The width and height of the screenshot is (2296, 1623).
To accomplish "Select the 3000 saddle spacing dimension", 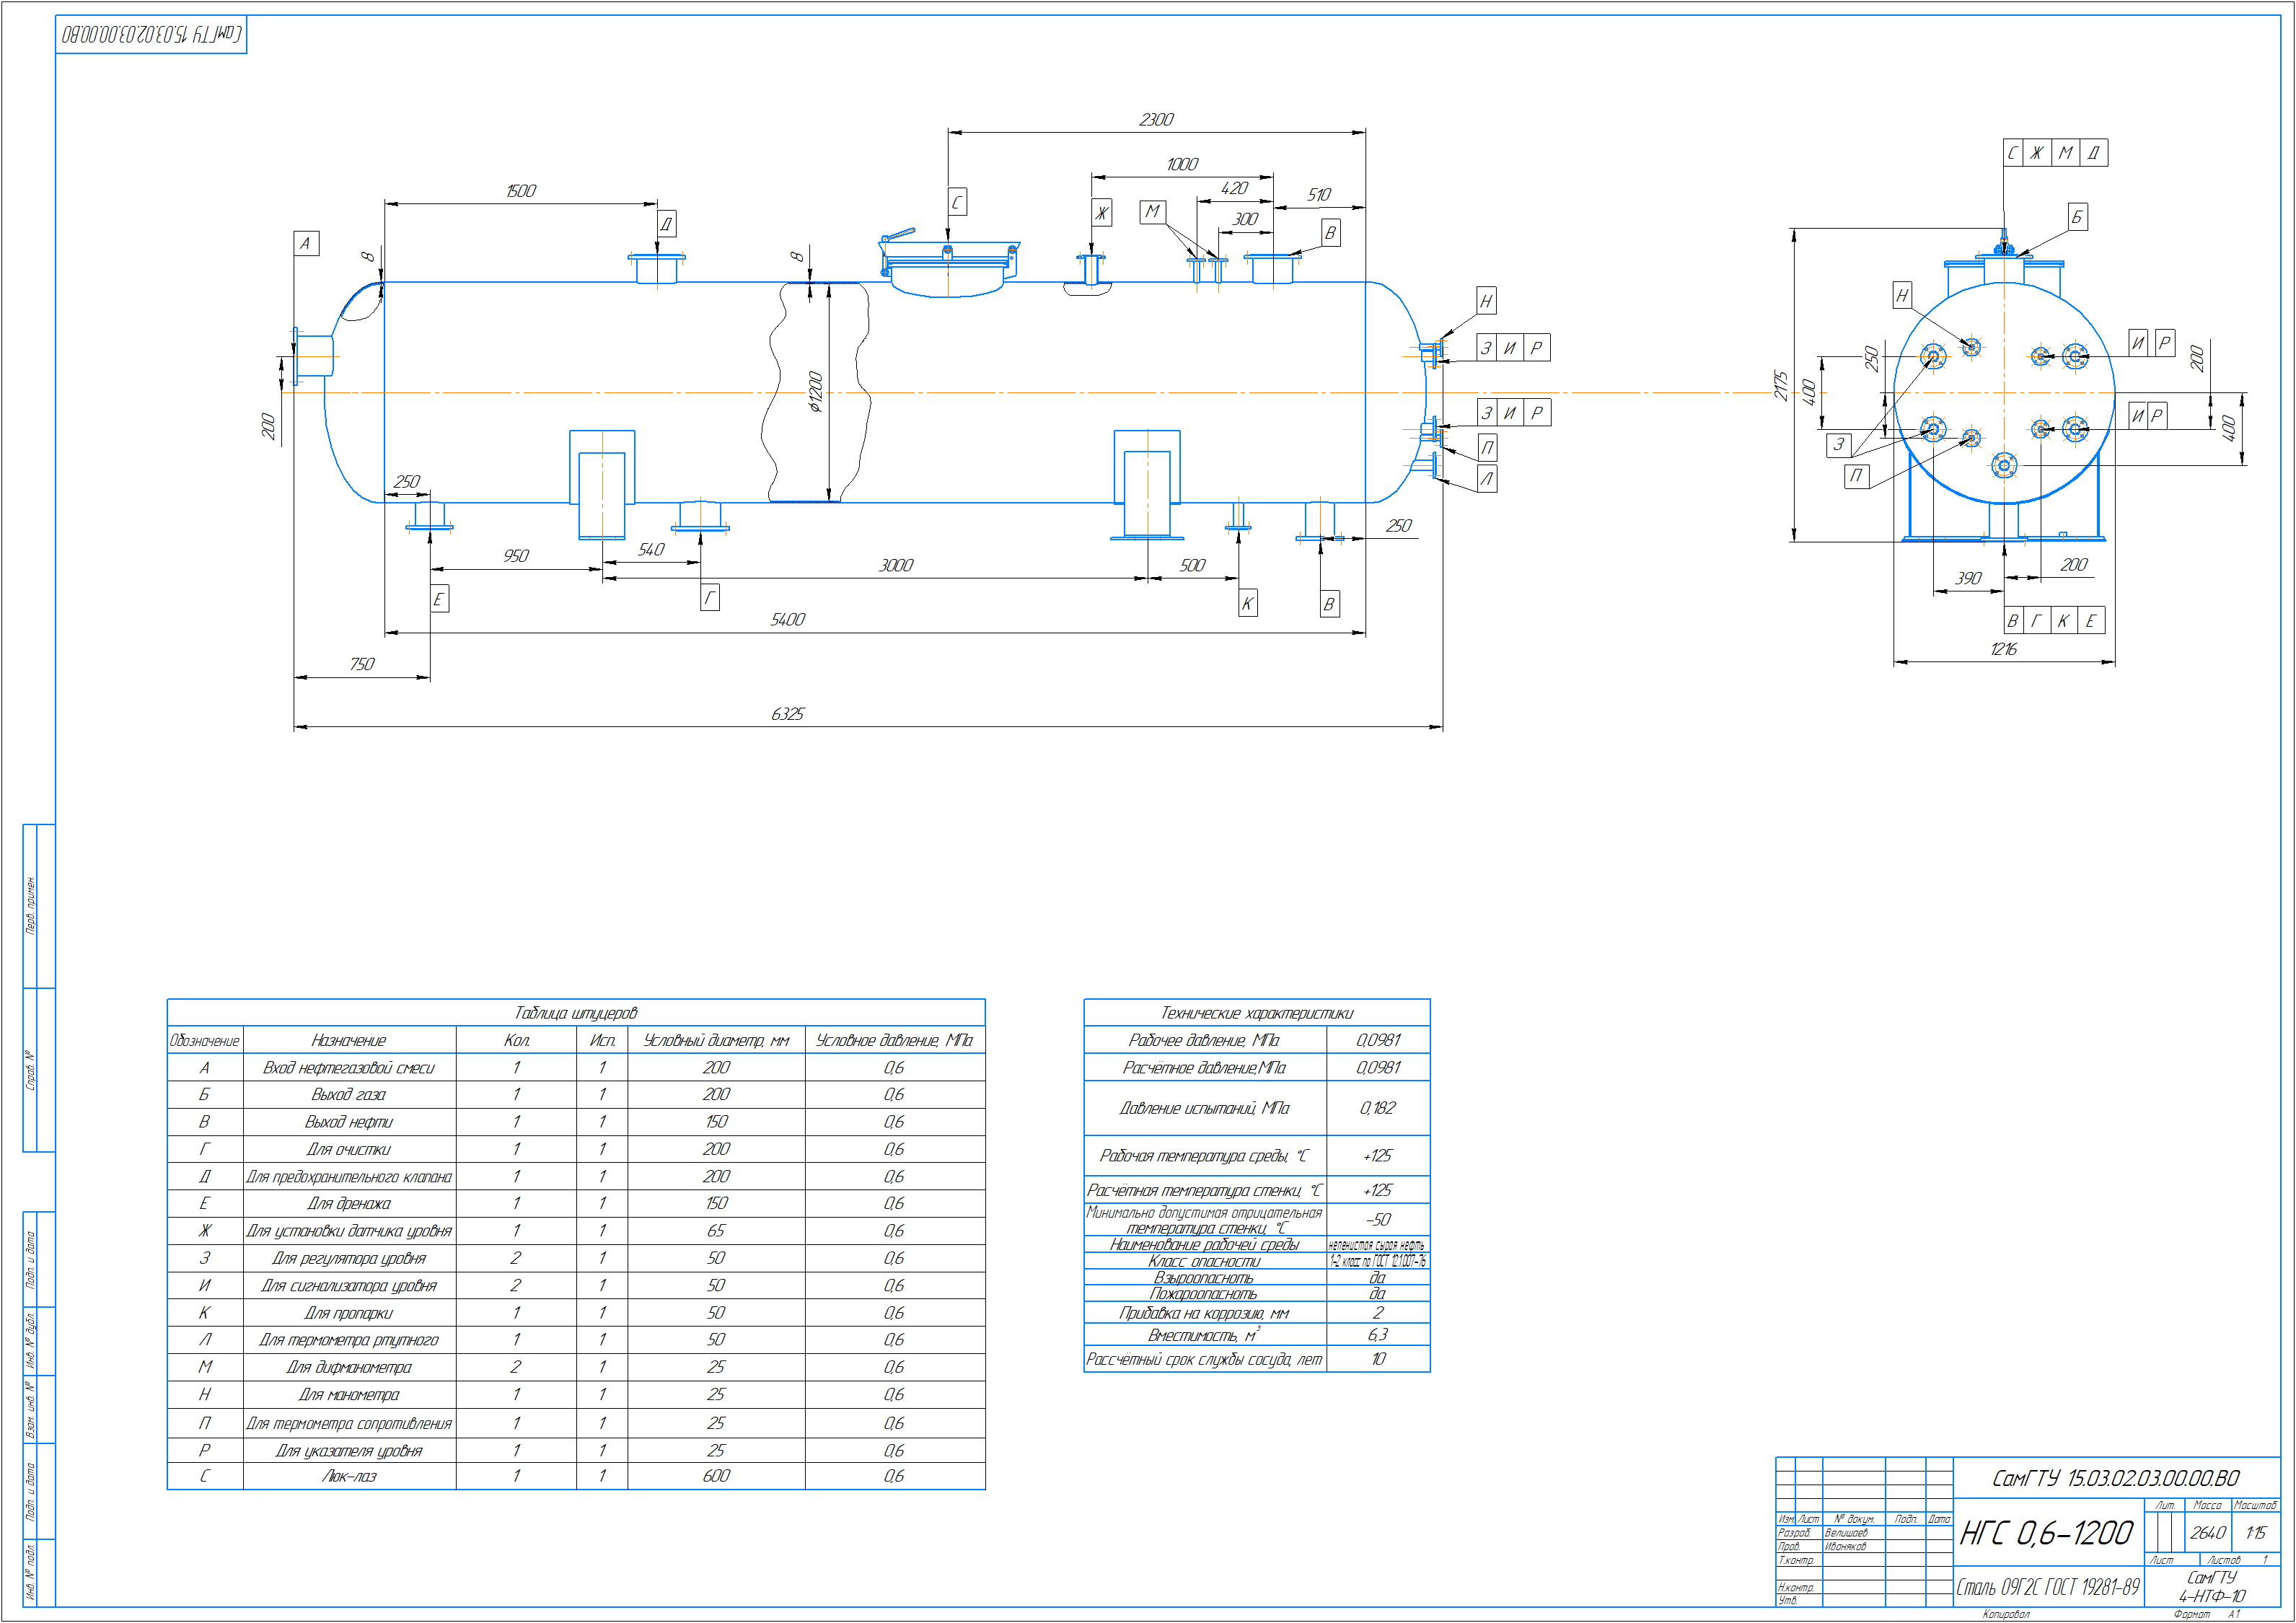I will pyautogui.click(x=895, y=566).
